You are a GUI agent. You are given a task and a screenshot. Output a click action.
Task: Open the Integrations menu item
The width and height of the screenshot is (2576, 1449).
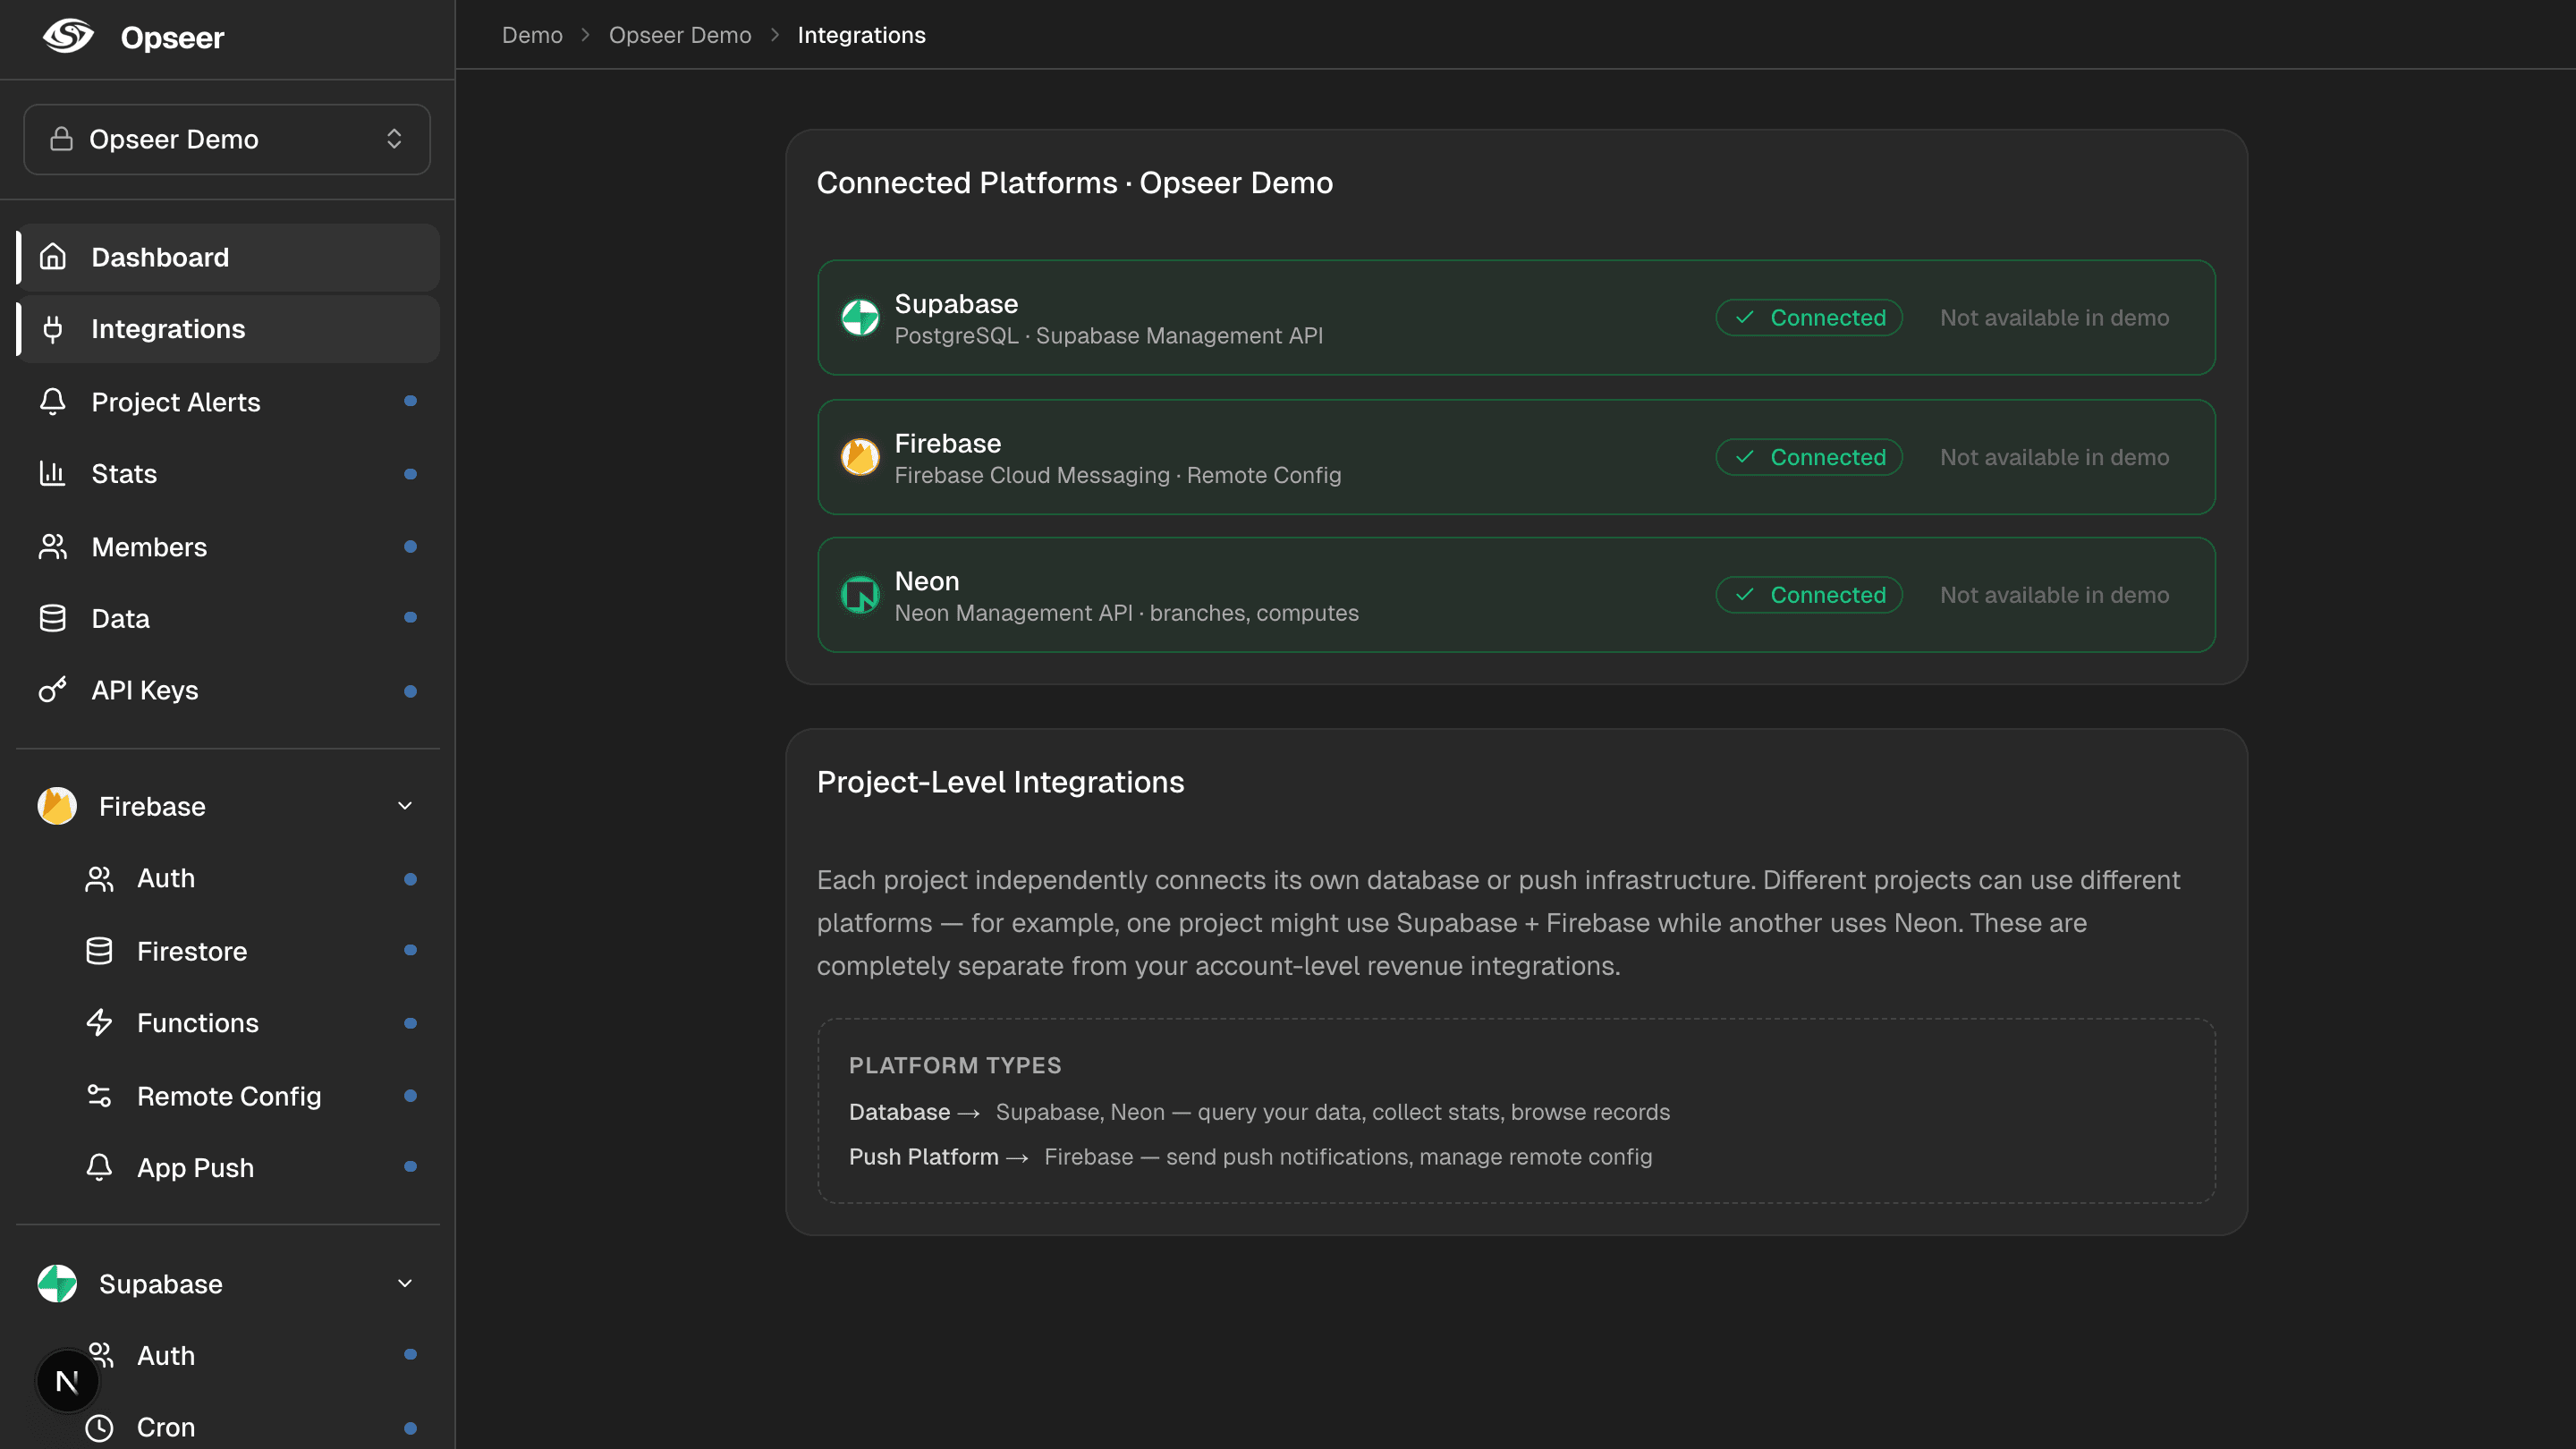tap(229, 329)
